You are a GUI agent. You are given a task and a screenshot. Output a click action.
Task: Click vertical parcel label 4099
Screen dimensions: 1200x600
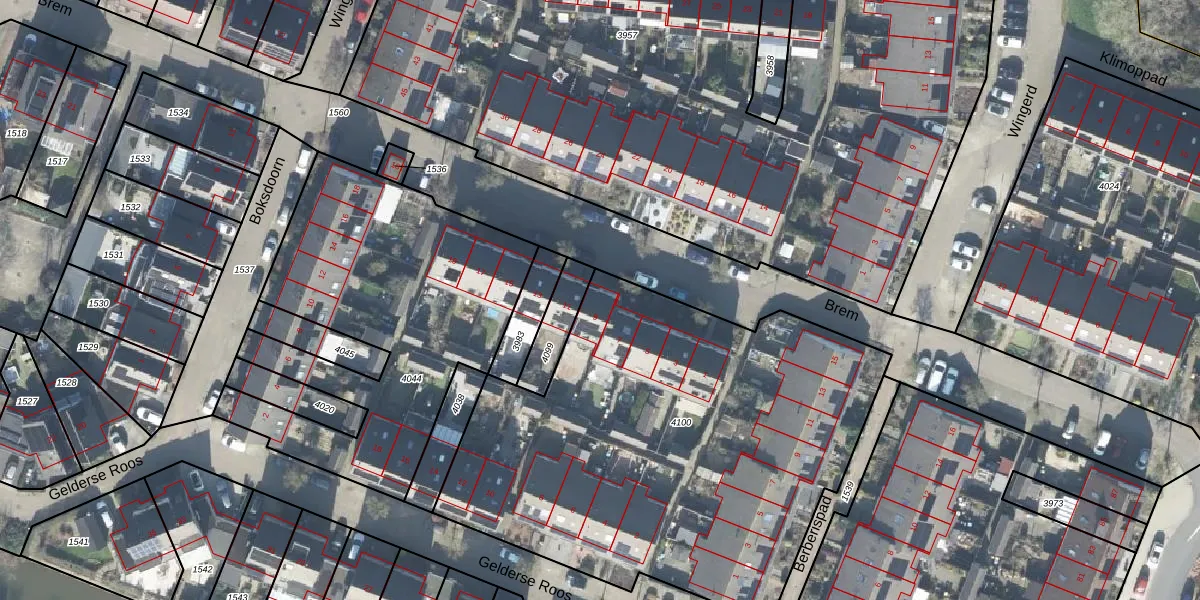click(x=547, y=352)
